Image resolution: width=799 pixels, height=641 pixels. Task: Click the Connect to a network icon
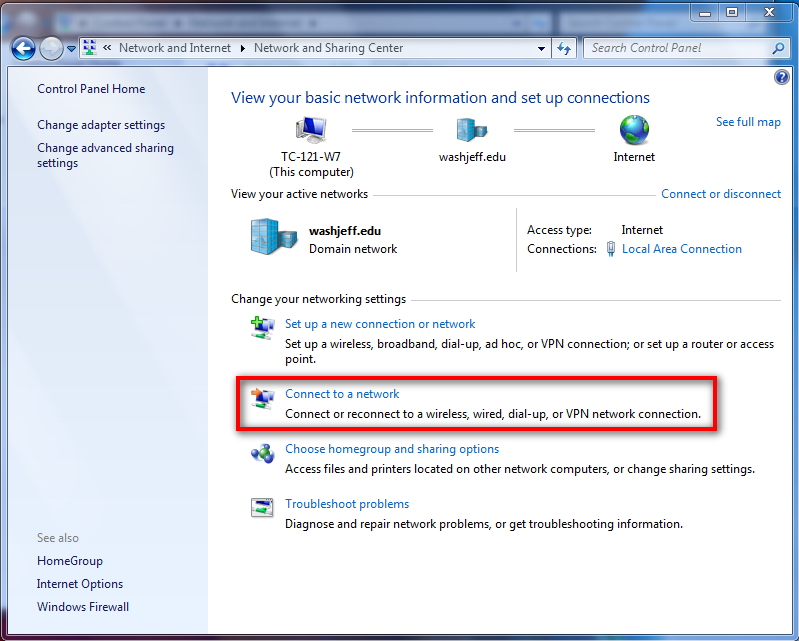point(262,398)
